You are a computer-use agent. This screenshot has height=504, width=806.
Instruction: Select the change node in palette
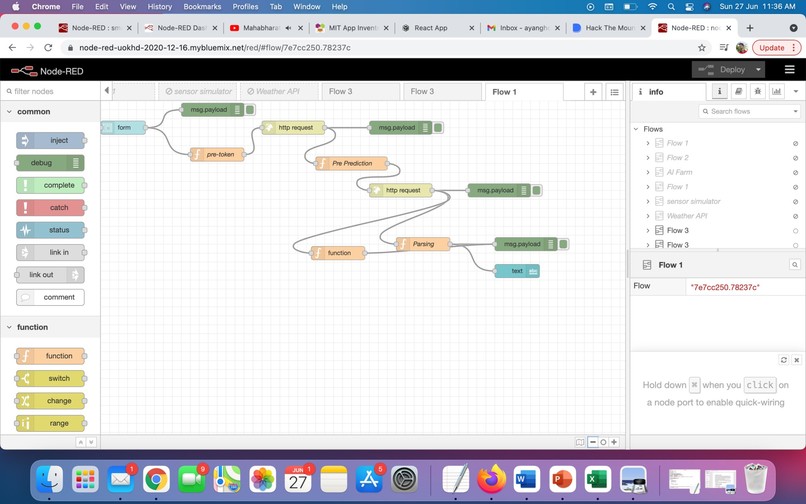point(50,401)
